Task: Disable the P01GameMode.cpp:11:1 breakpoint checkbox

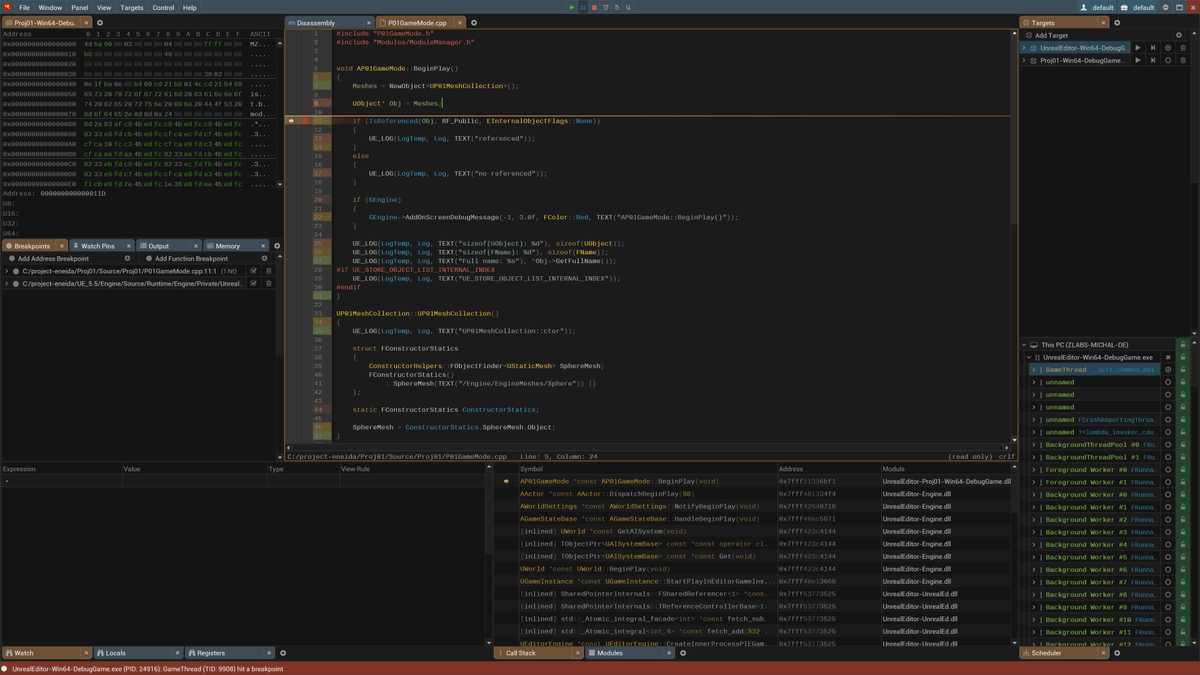Action: [x=253, y=271]
